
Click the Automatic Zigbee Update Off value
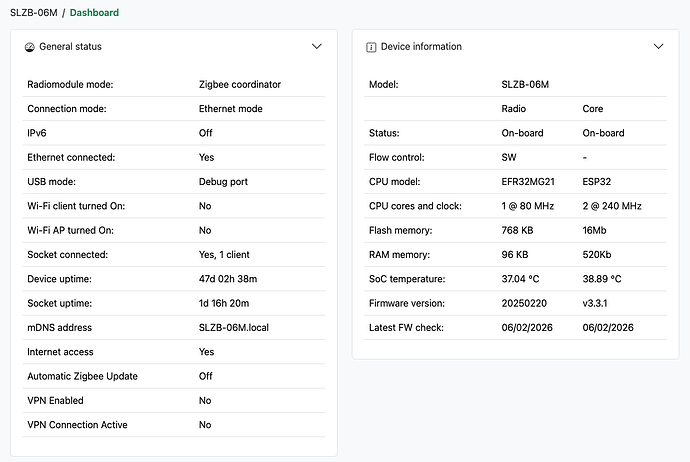pos(206,376)
